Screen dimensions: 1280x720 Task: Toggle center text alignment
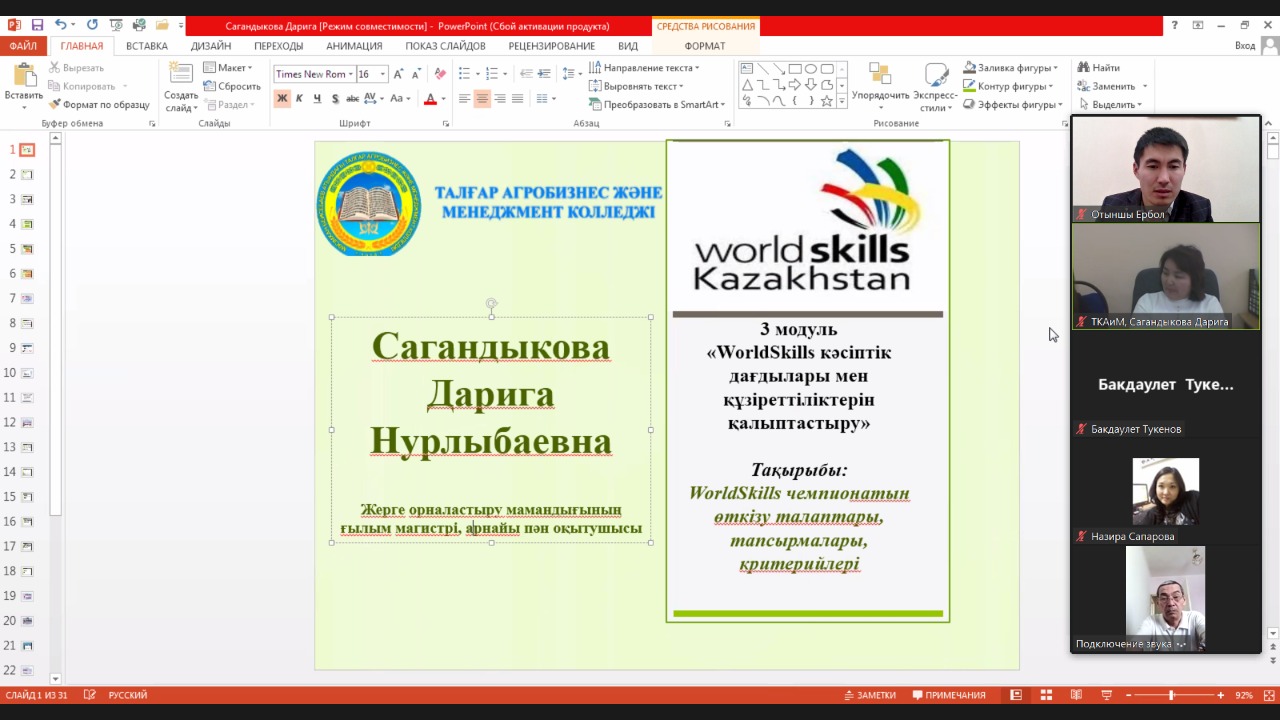click(482, 99)
